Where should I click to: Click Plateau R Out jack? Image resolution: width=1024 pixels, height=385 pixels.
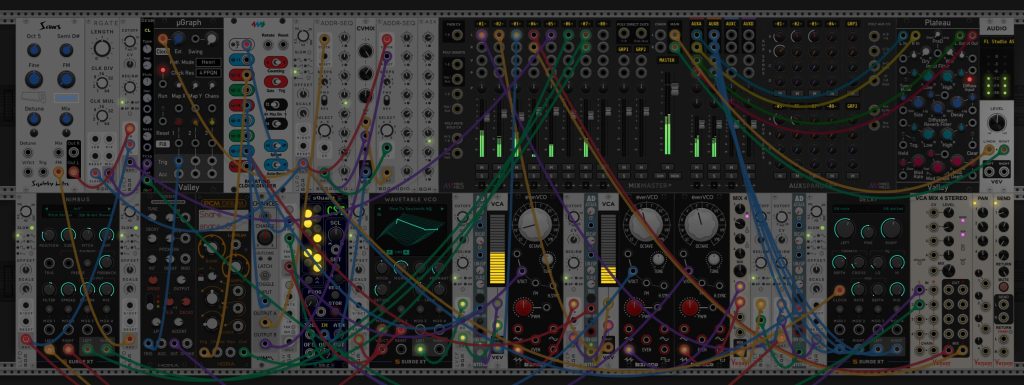click(972, 35)
